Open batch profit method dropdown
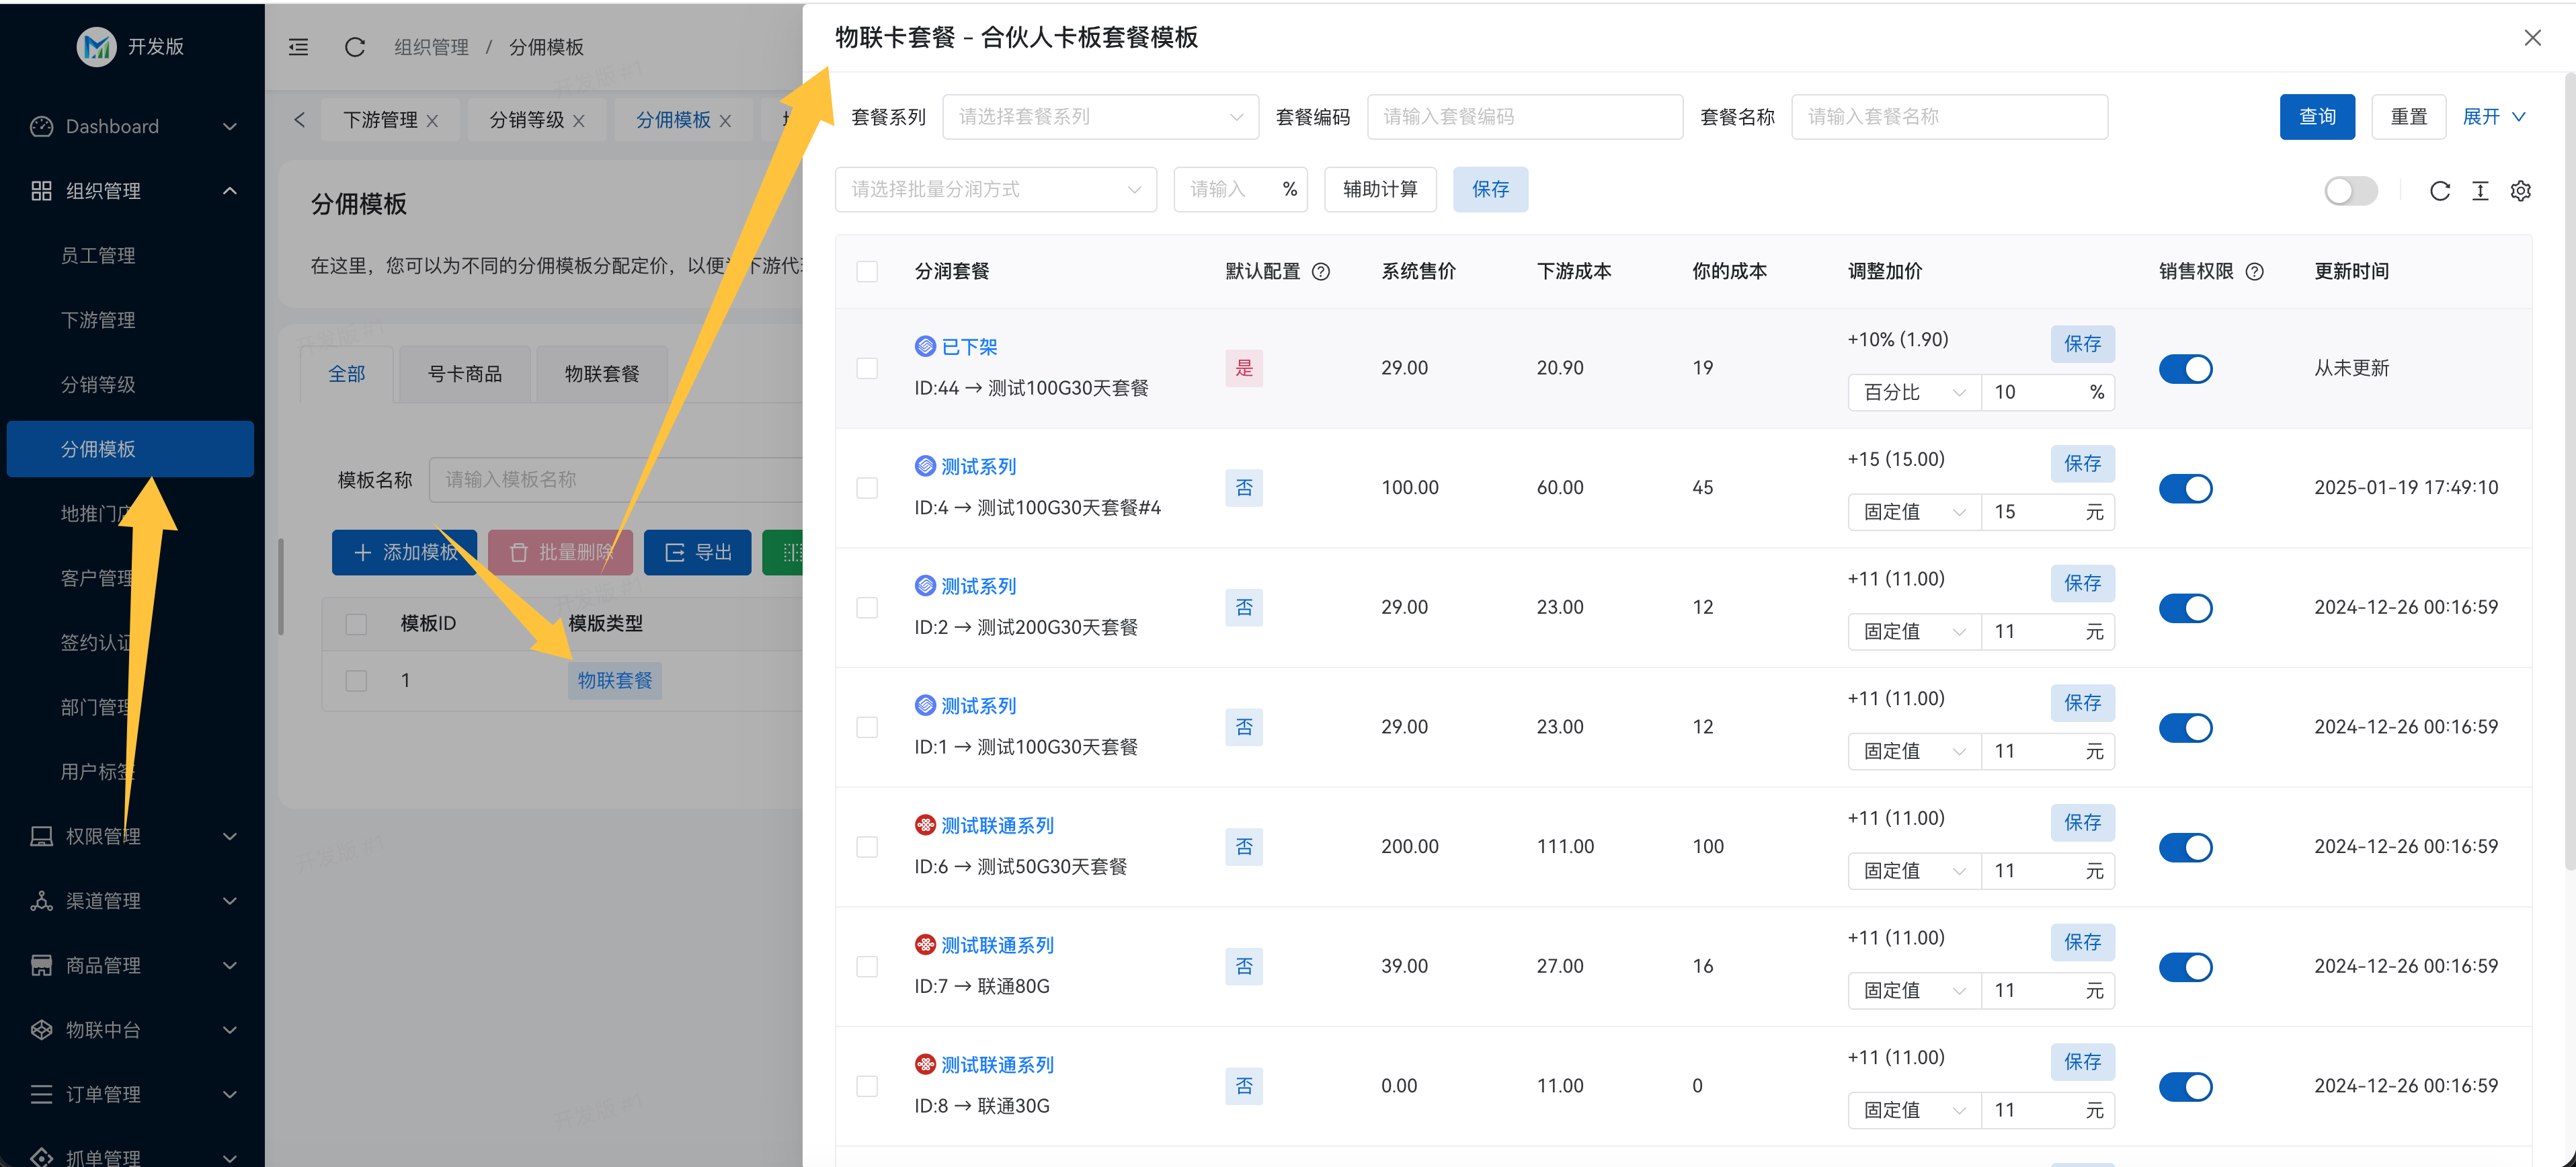This screenshot has width=2576, height=1167. pyautogui.click(x=995, y=189)
